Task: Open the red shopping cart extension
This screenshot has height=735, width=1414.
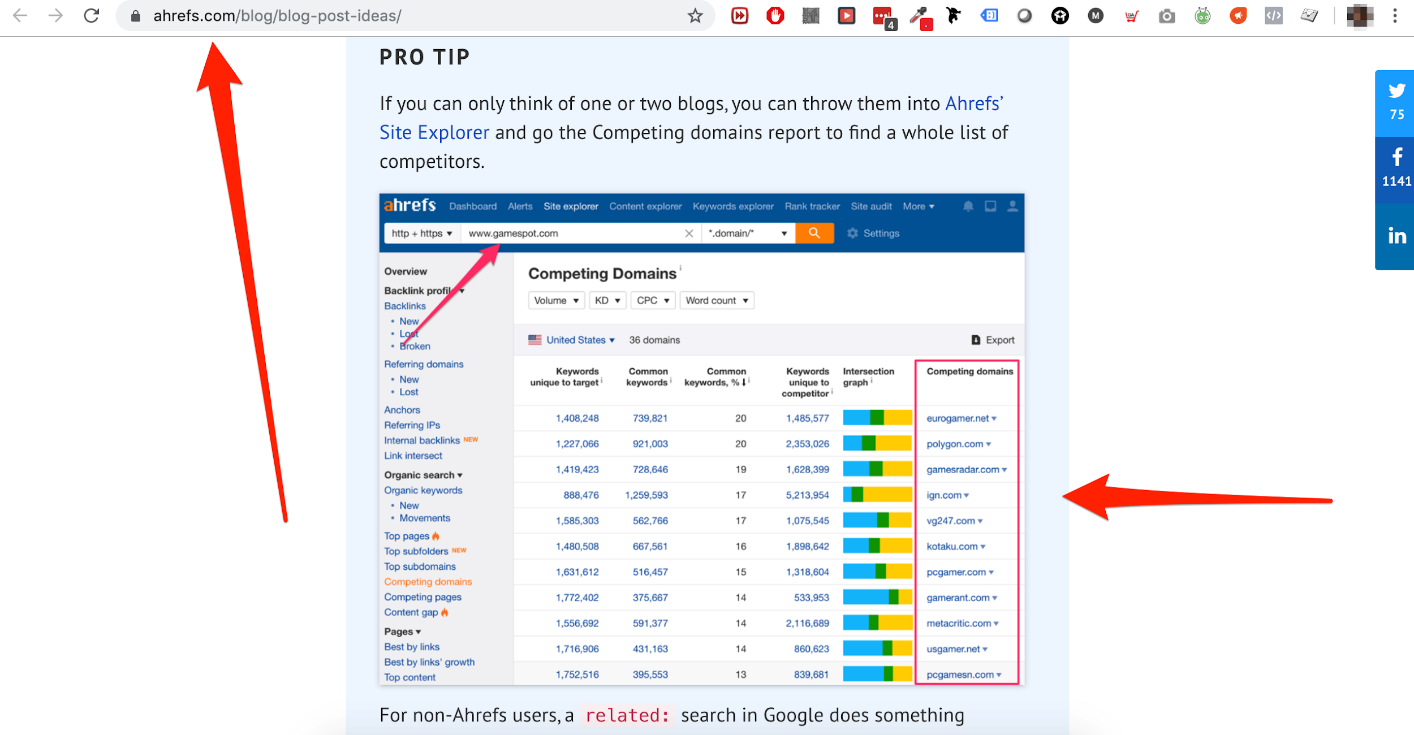Action: [x=1131, y=16]
